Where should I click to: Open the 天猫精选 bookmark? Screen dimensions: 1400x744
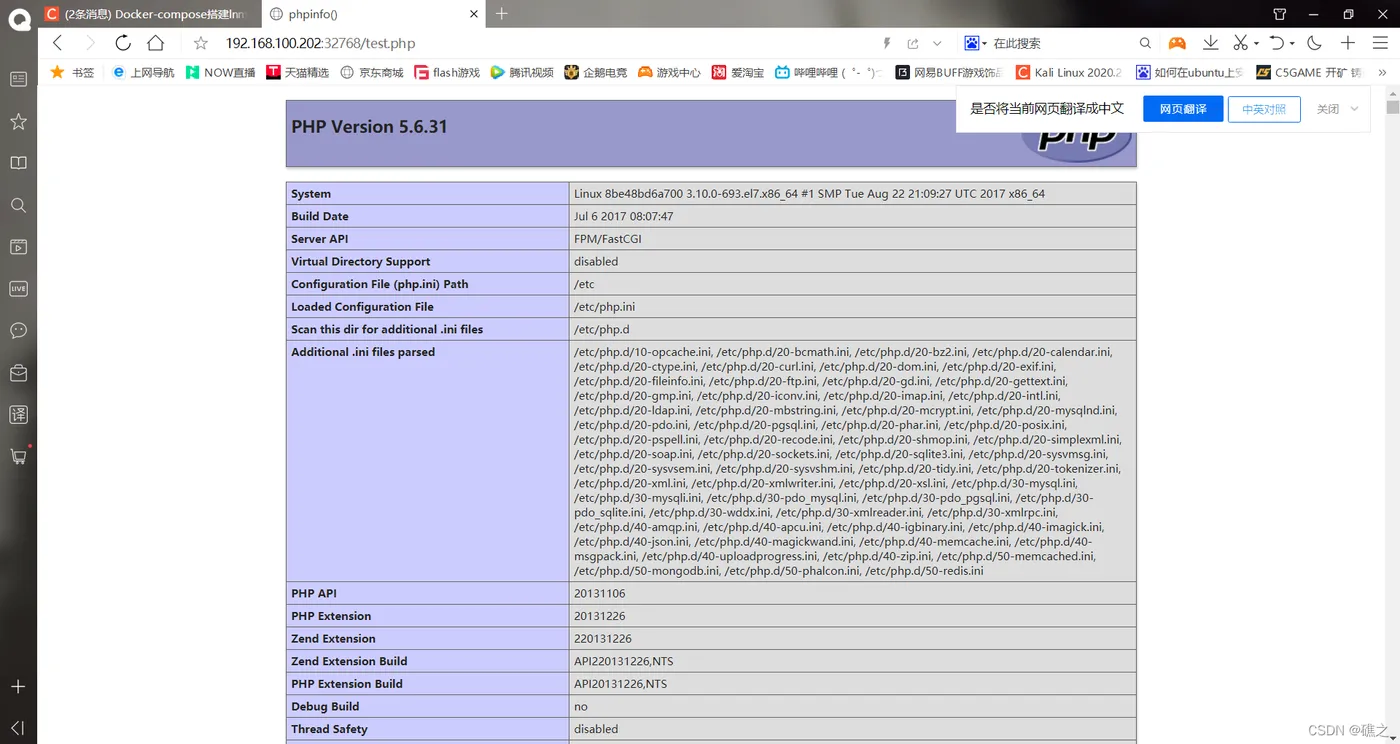(x=297, y=72)
